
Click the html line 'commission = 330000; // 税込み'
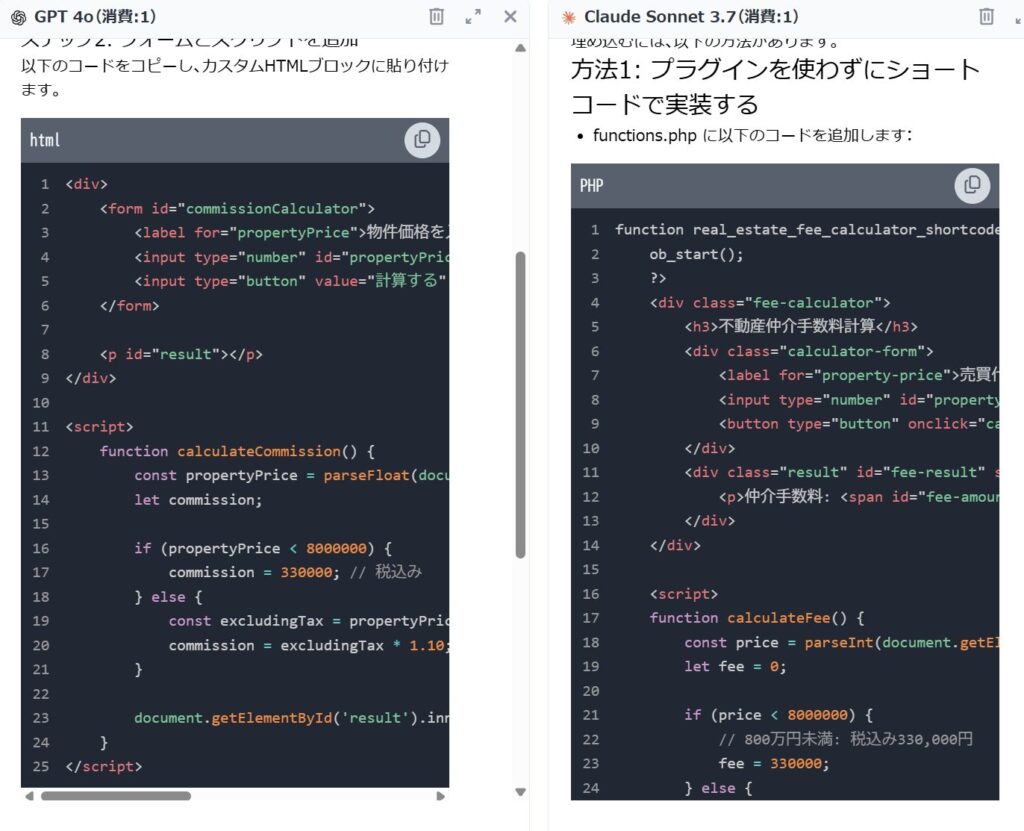tap(295, 572)
